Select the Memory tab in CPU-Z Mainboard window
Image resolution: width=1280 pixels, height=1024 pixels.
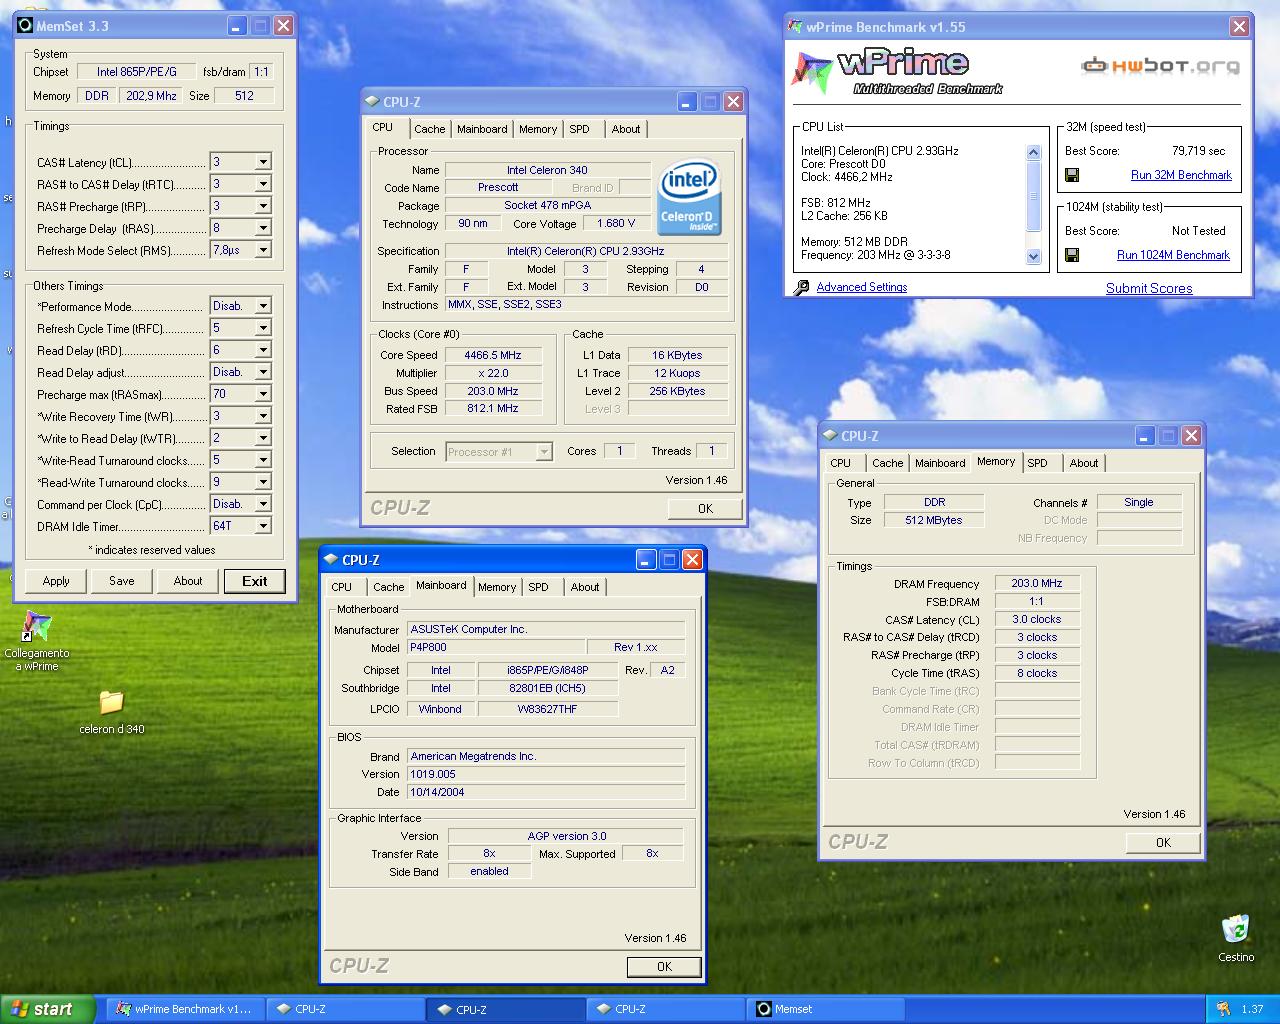(x=497, y=587)
